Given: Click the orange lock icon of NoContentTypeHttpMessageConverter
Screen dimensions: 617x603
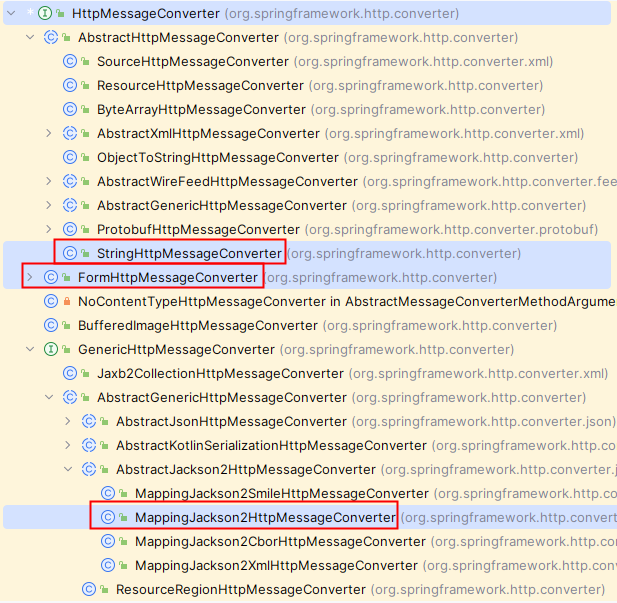Looking at the screenshot, I should (x=67, y=302).
